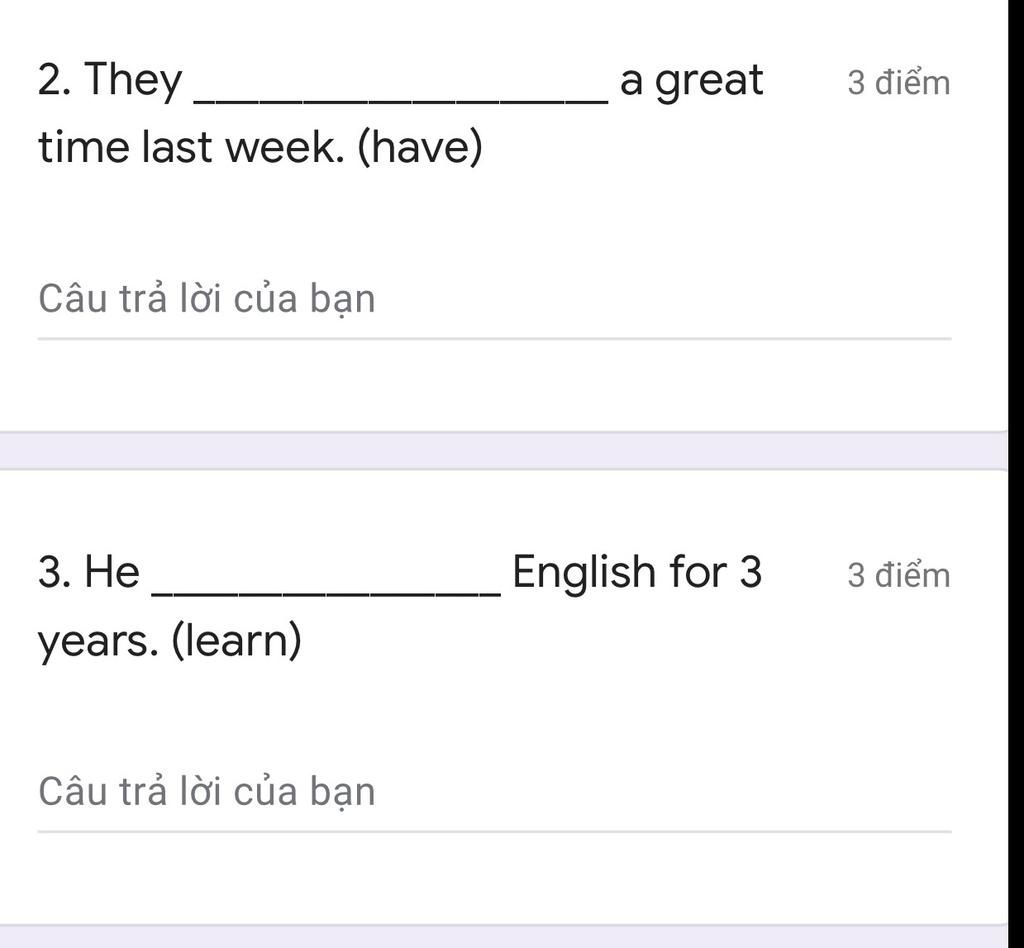This screenshot has width=1024, height=948.
Task: Click the lavender gap between the question cards
Action: (x=504, y=450)
